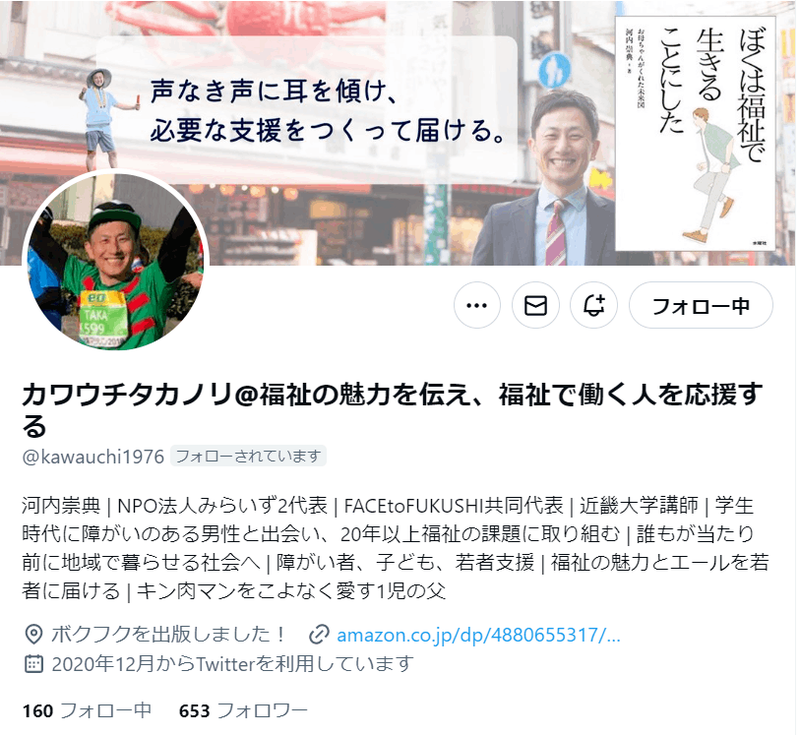Toggle the フォロー中 following button

pyautogui.click(x=701, y=306)
